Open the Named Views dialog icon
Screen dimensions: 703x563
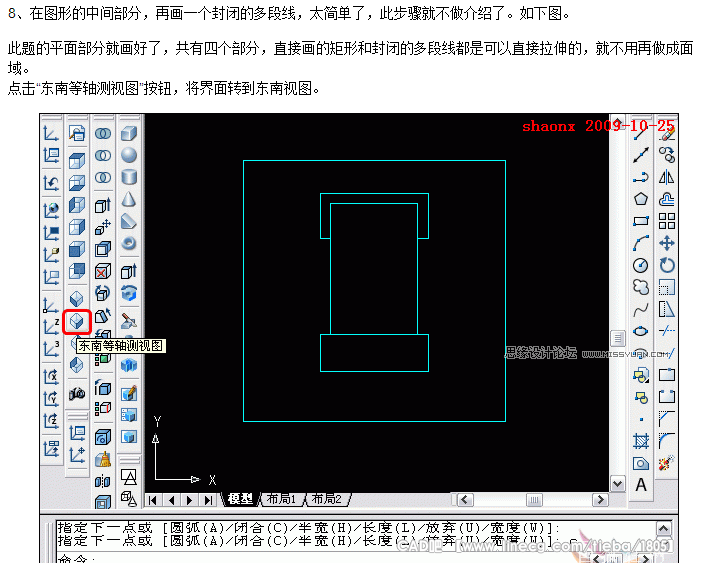tap(77, 134)
